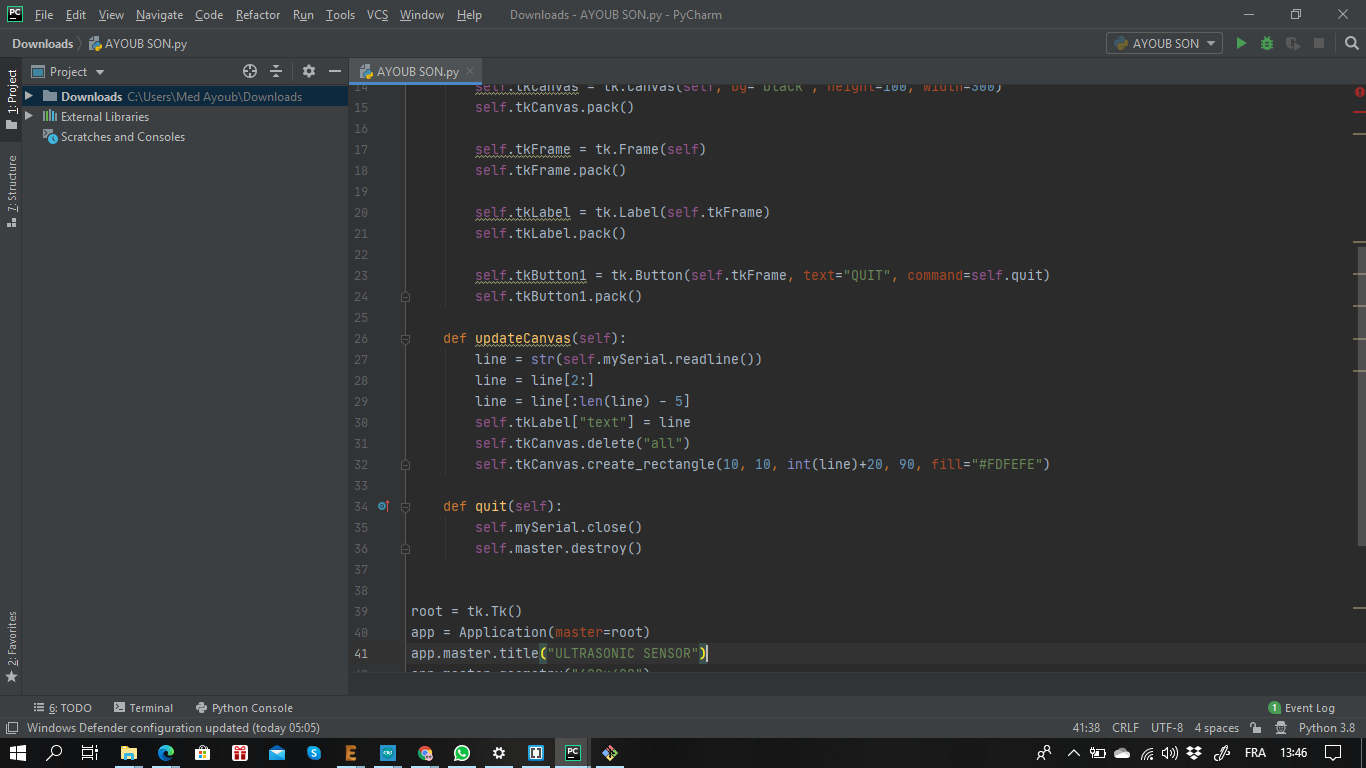Collapse all in the Project panel
Image resolution: width=1366 pixels, height=768 pixels.
coord(277,71)
